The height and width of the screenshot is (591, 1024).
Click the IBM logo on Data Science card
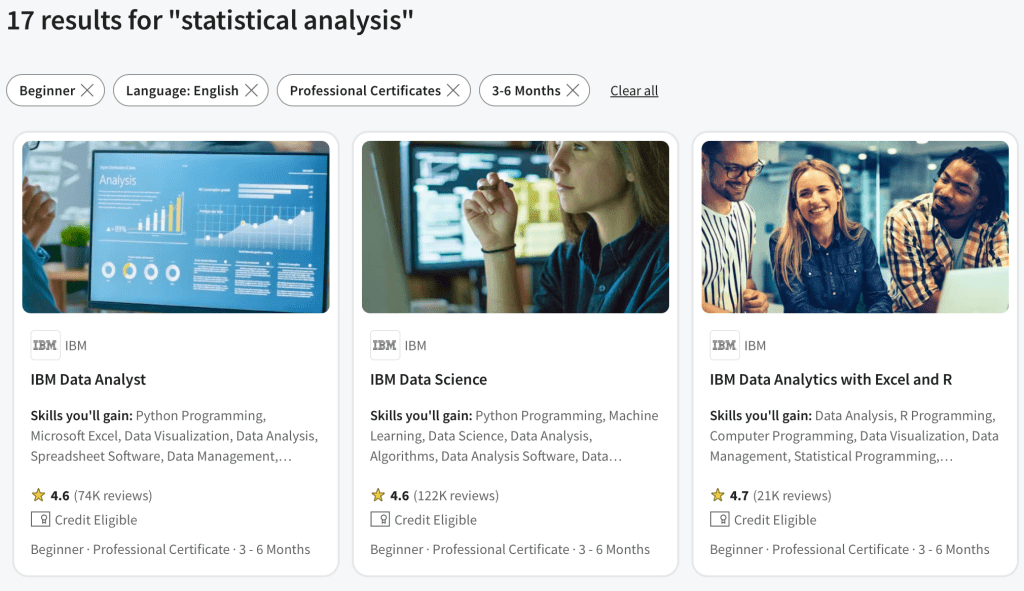coord(385,346)
